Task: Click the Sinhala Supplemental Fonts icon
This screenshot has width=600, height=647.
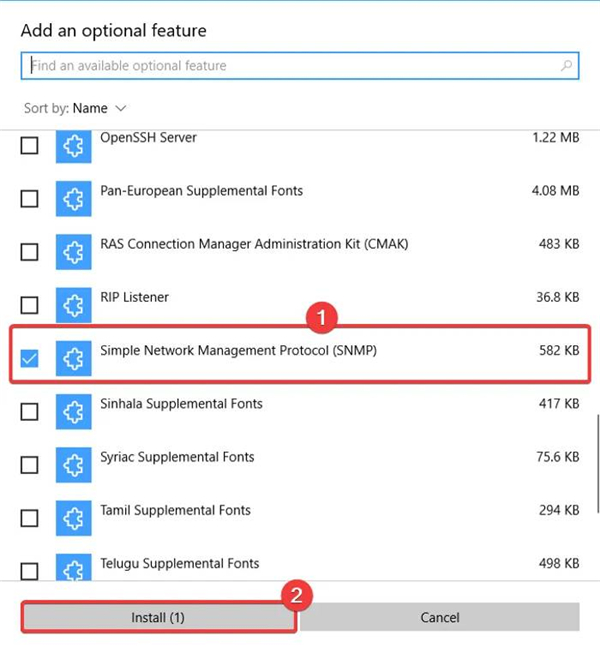Action: coord(73,411)
